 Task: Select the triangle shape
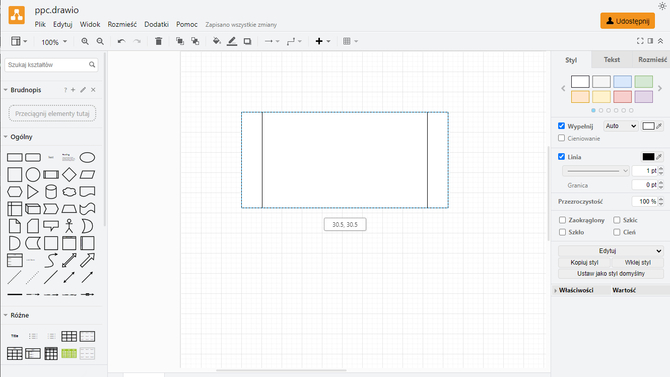tap(32, 192)
